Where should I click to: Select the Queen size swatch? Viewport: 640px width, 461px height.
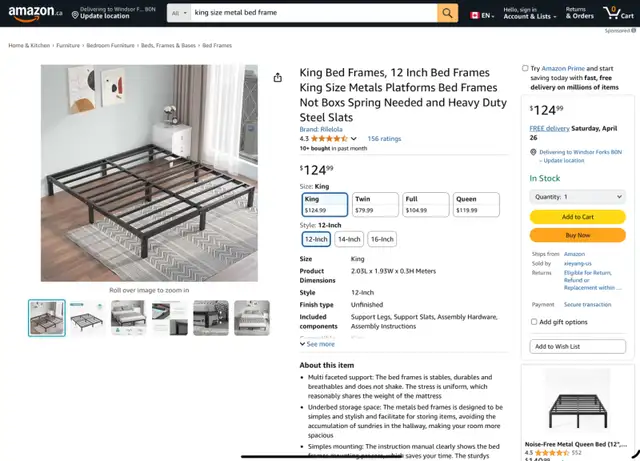476,205
